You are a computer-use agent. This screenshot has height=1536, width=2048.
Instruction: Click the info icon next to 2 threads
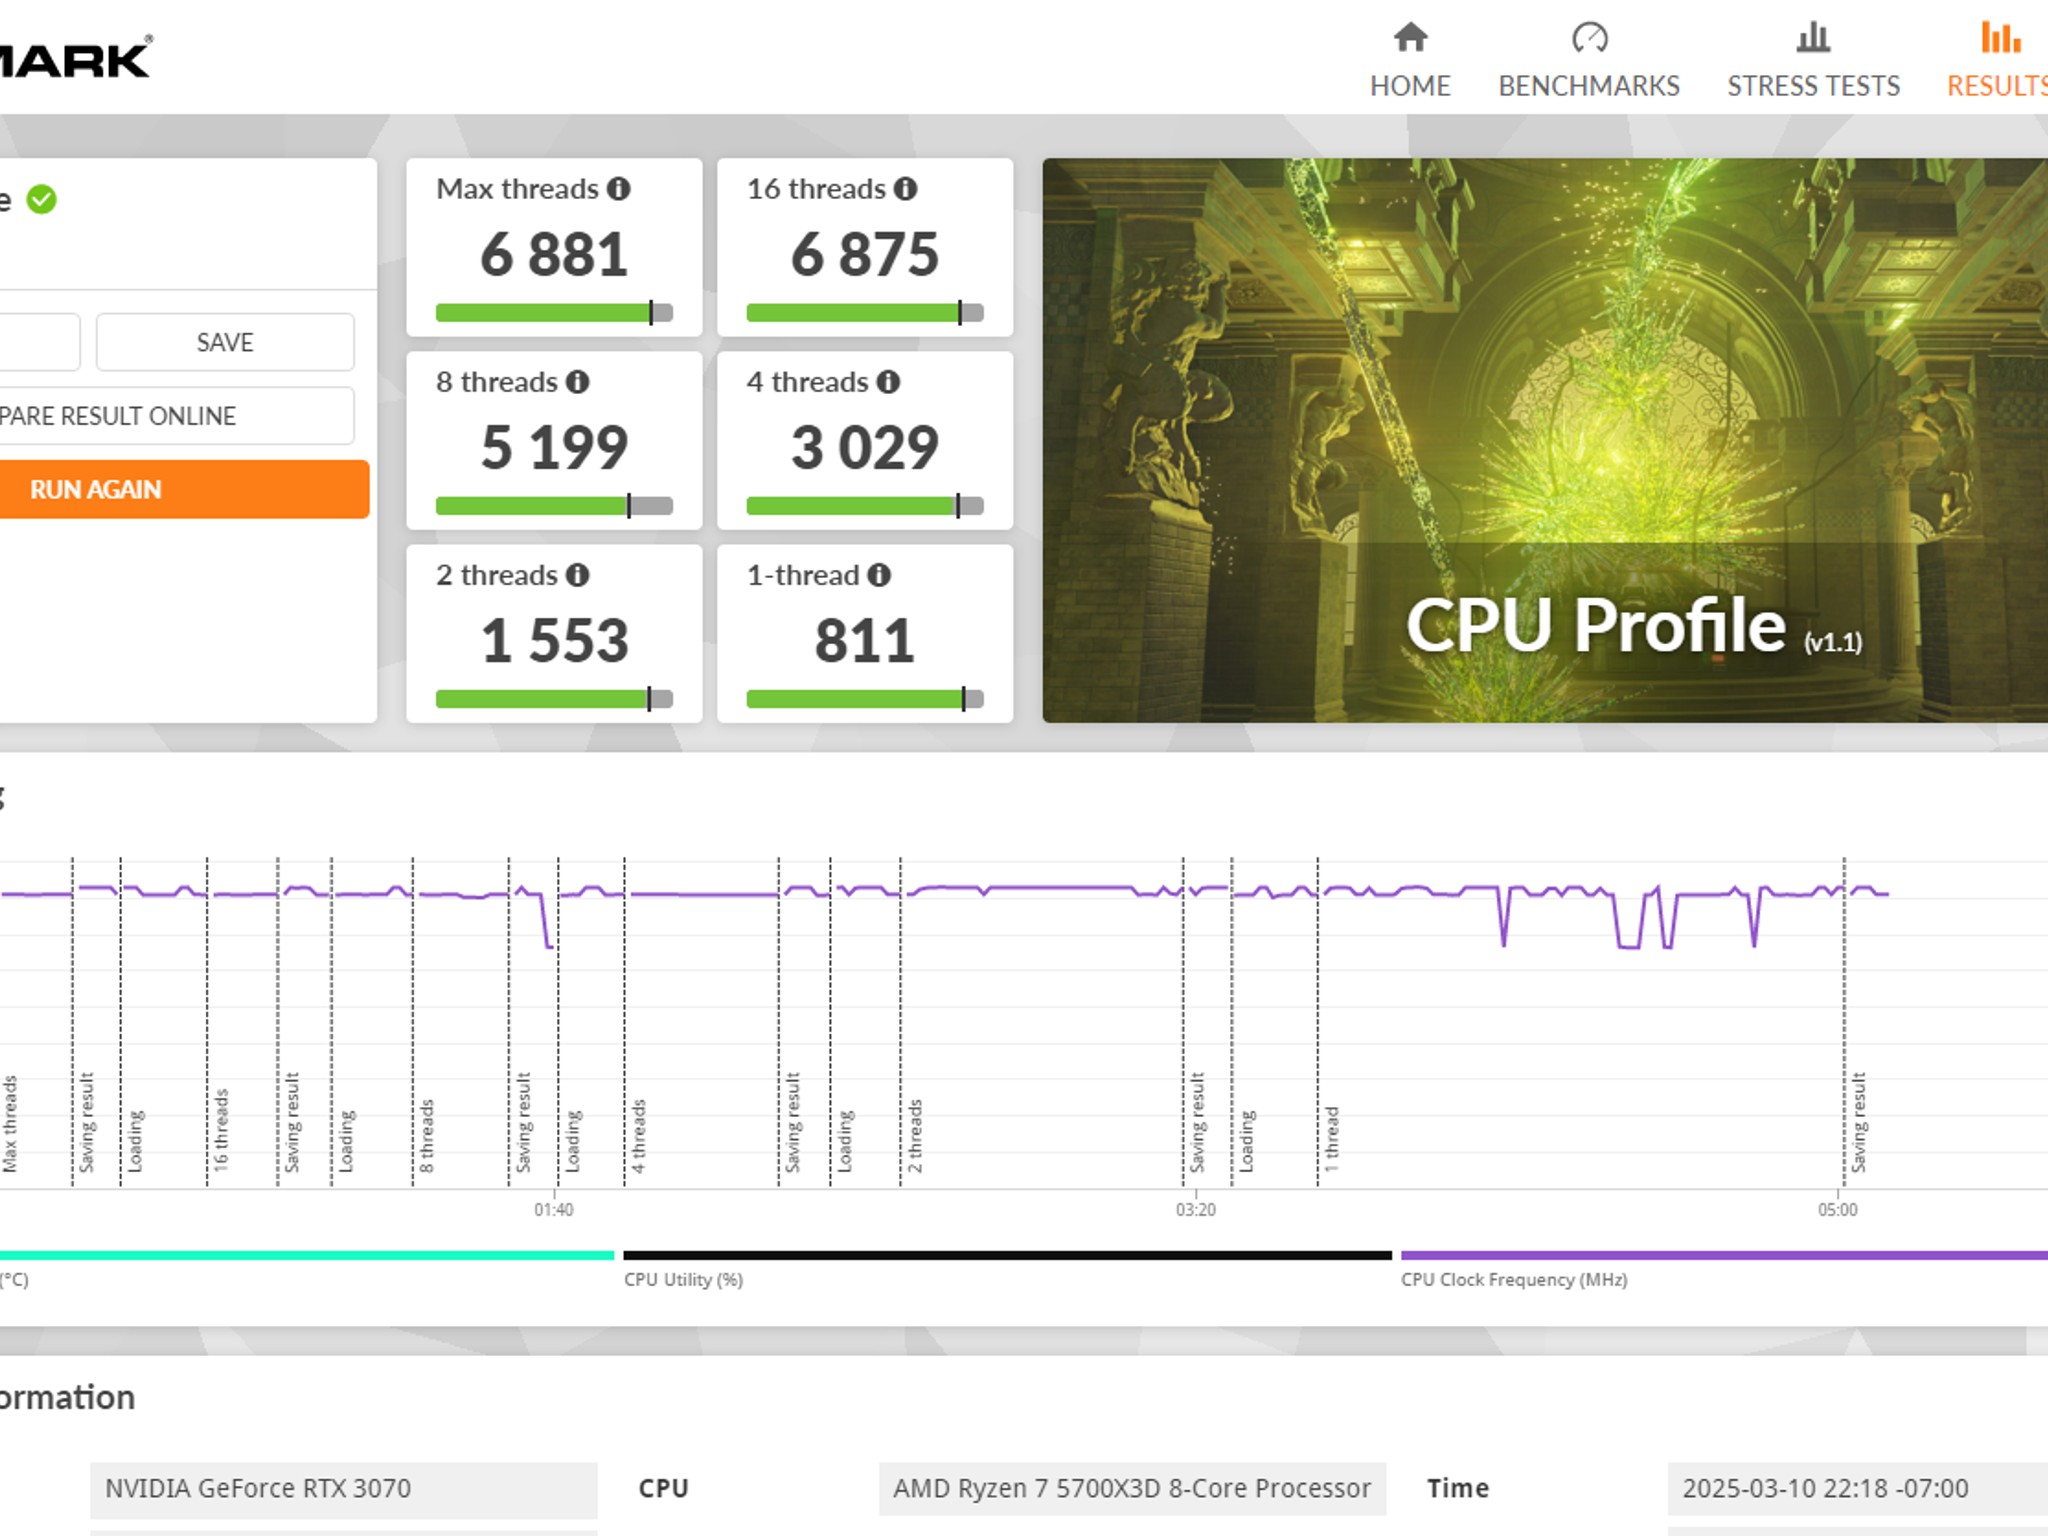578,575
